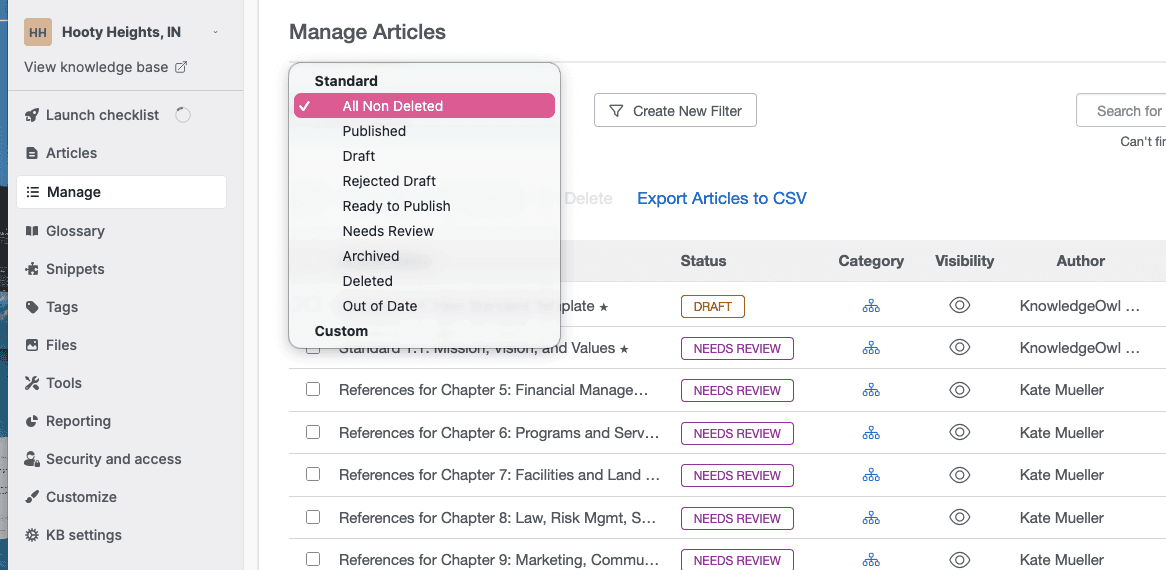Pick the Archived filter option
Screen dimensions: 1166x570
(x=370, y=256)
